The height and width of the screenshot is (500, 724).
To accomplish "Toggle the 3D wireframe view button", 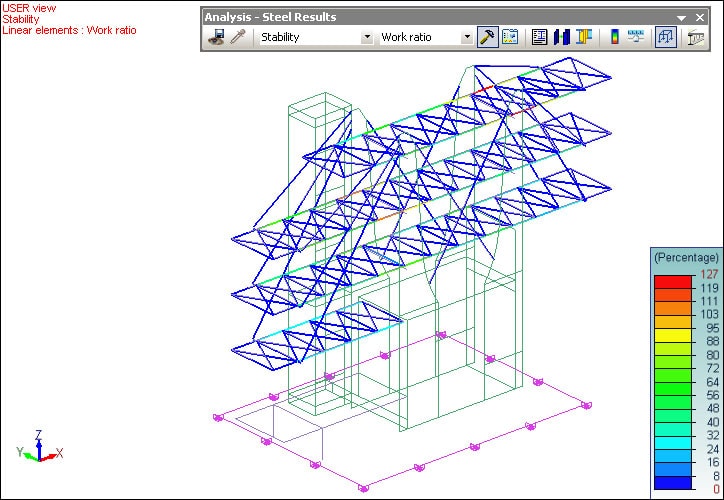I will click(x=665, y=37).
